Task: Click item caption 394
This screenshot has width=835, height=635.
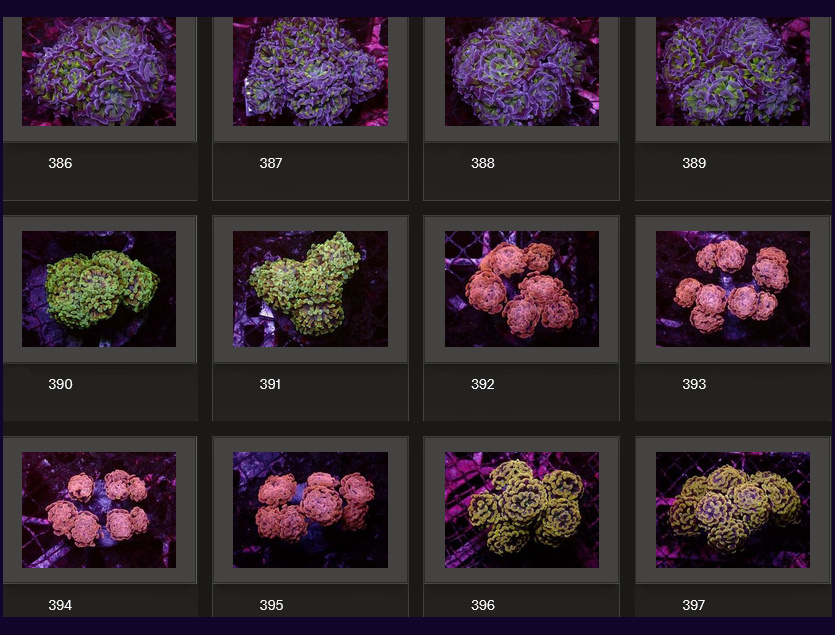Action: coord(60,605)
